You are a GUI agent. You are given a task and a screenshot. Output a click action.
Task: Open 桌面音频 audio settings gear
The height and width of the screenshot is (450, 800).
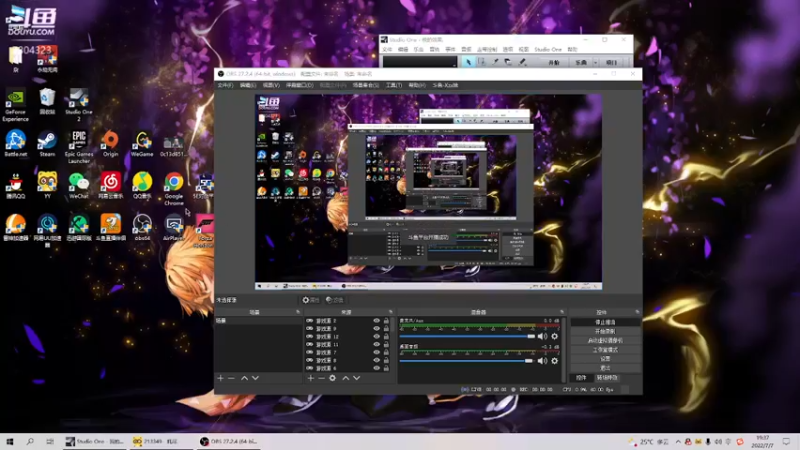pyautogui.click(x=555, y=361)
